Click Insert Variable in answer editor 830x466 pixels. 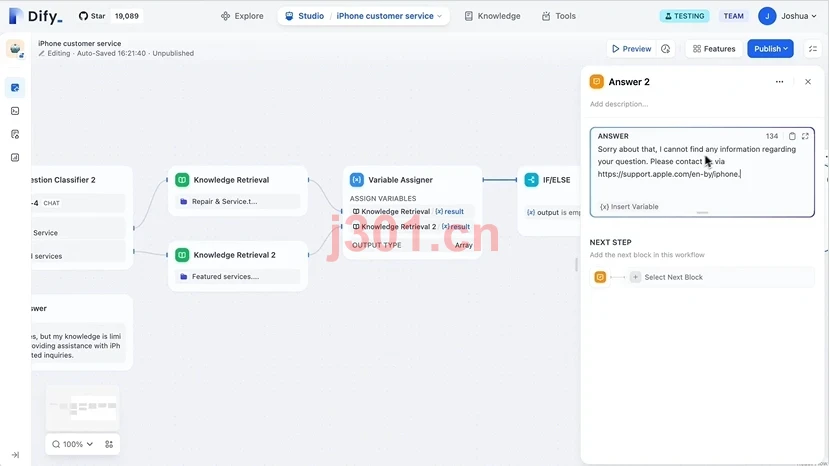pyautogui.click(x=629, y=207)
